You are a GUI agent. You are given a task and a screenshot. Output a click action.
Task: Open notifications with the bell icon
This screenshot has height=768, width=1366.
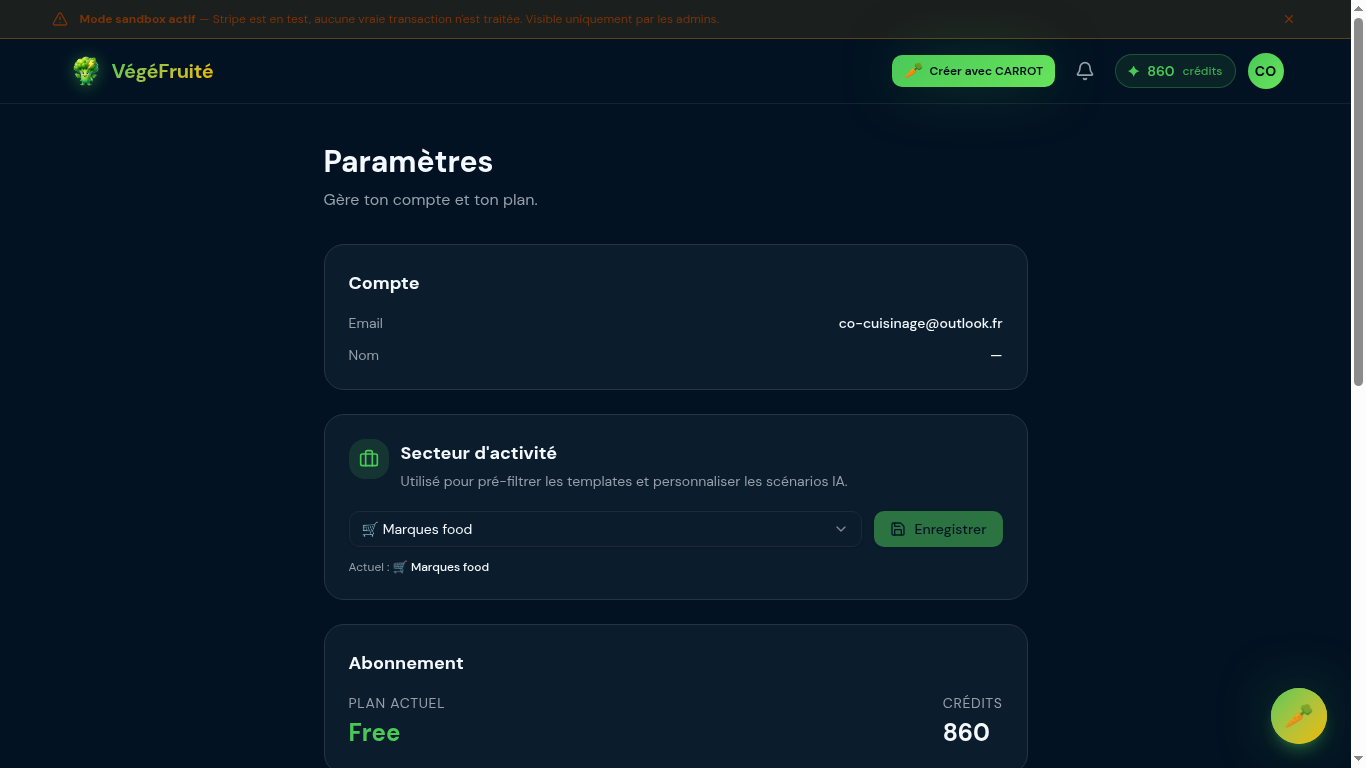click(1085, 71)
